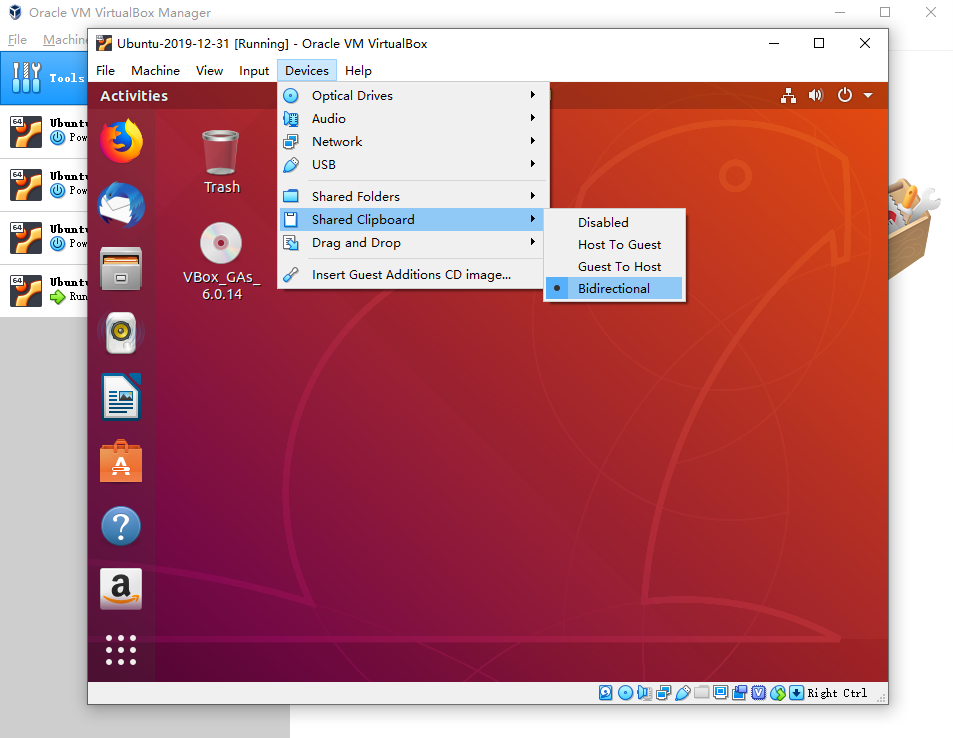
Task: Expand the Audio submenu arrow
Action: pos(532,118)
